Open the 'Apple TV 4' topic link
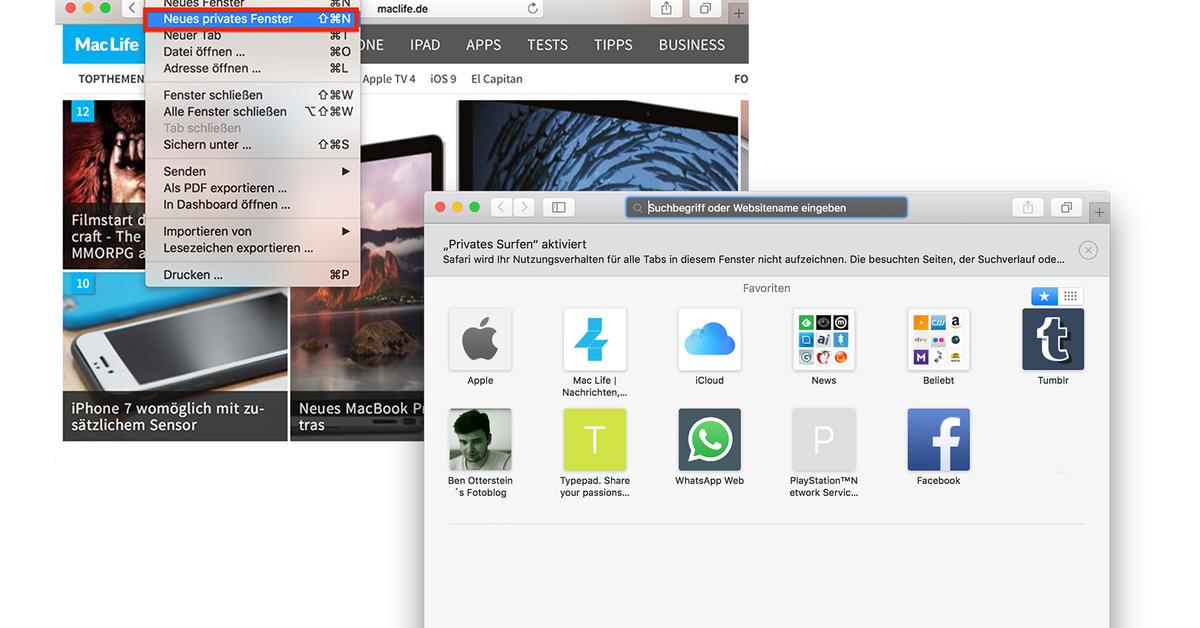Viewport: 1200px width, 628px height. (389, 79)
